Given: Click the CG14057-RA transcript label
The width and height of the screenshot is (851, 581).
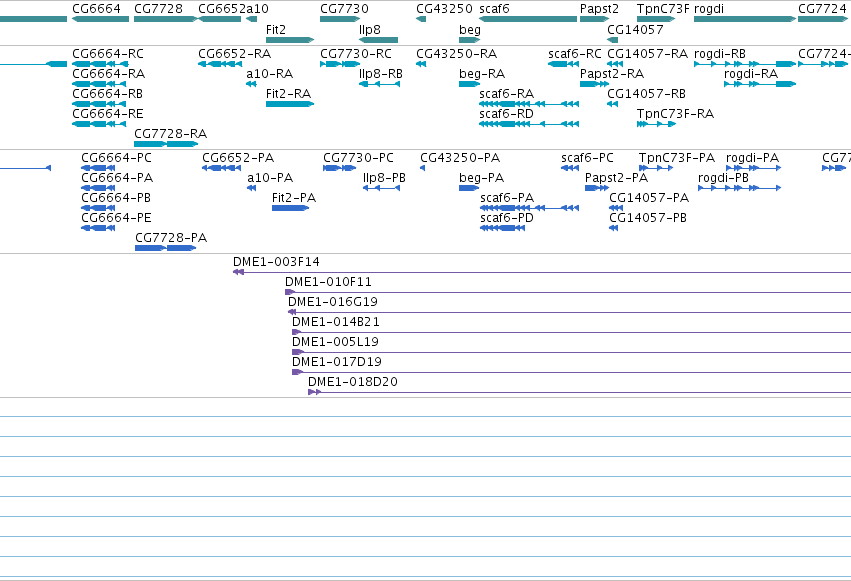Looking at the screenshot, I should pos(647,54).
